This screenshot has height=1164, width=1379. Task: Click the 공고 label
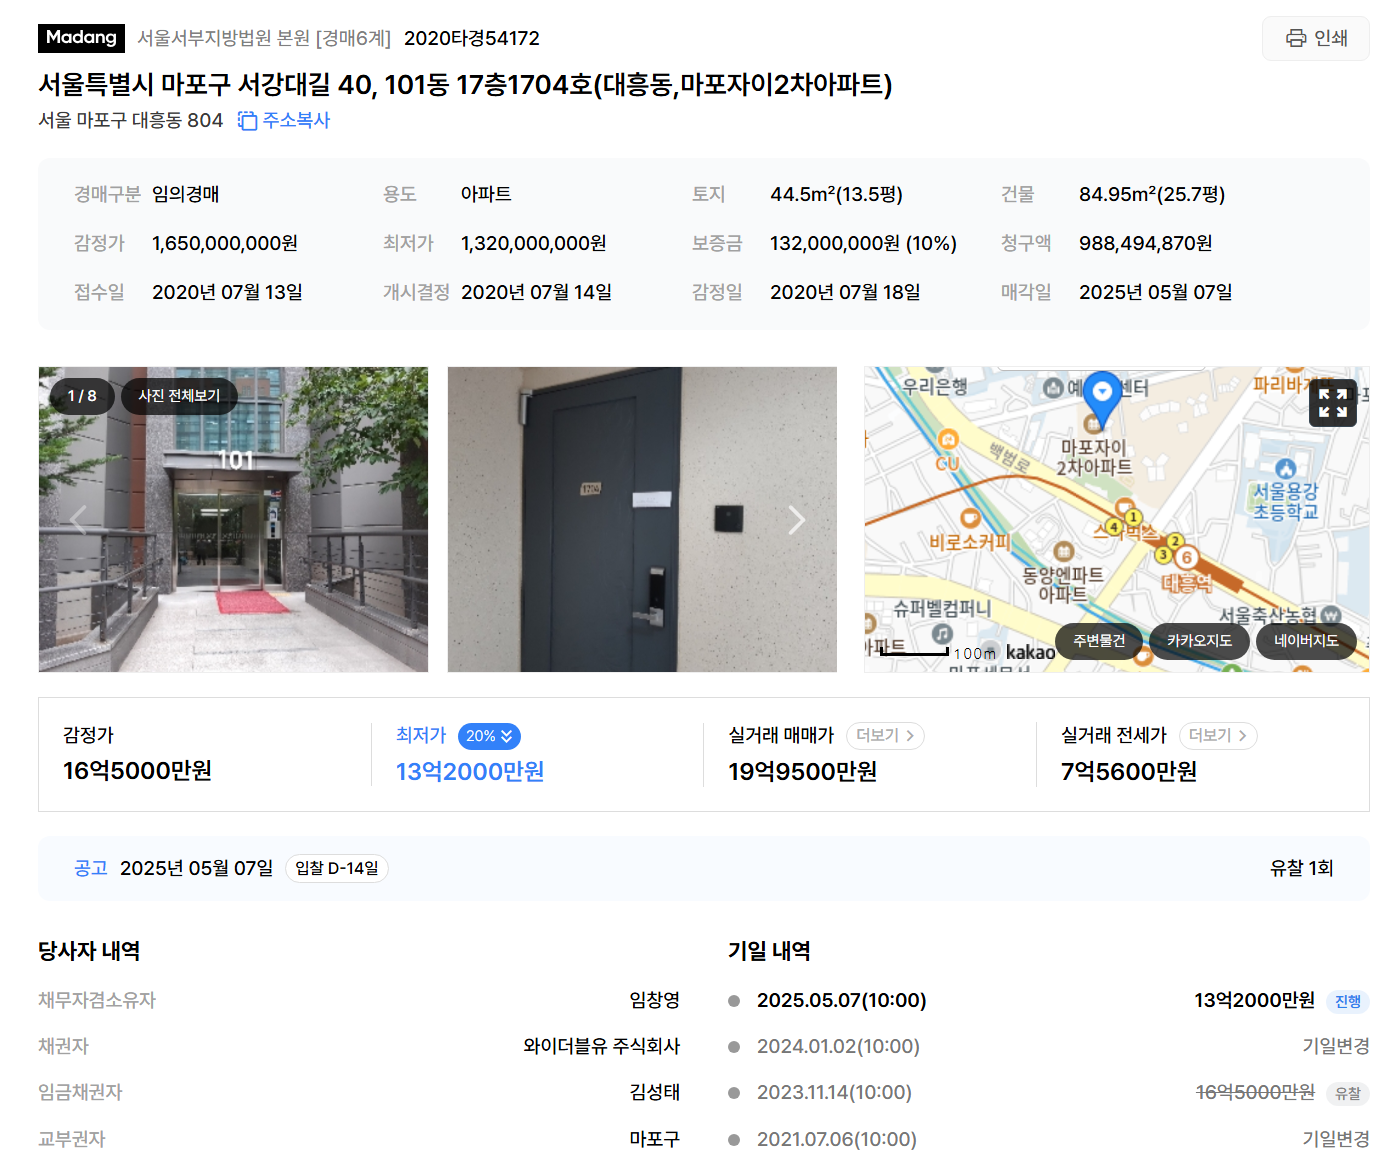tap(90, 868)
